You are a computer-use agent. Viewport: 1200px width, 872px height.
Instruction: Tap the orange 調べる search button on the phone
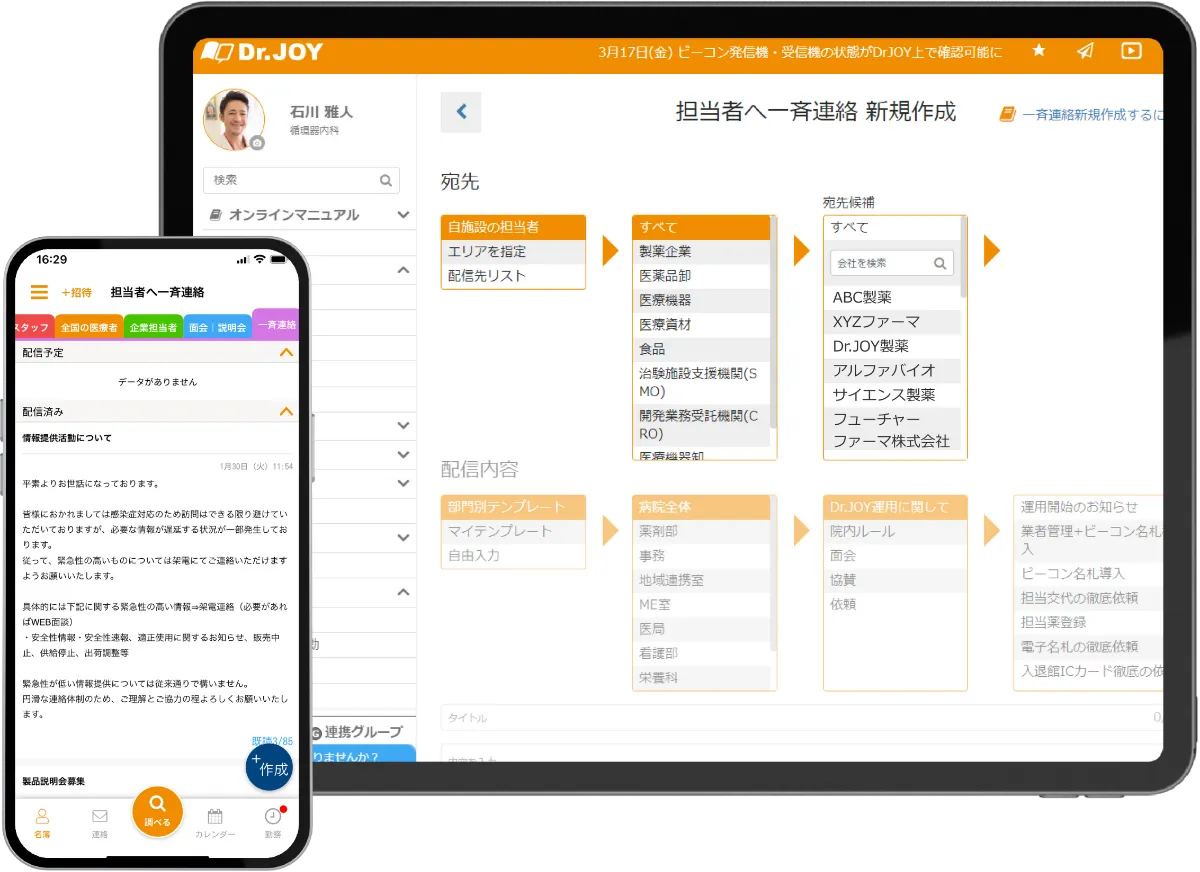[x=157, y=811]
